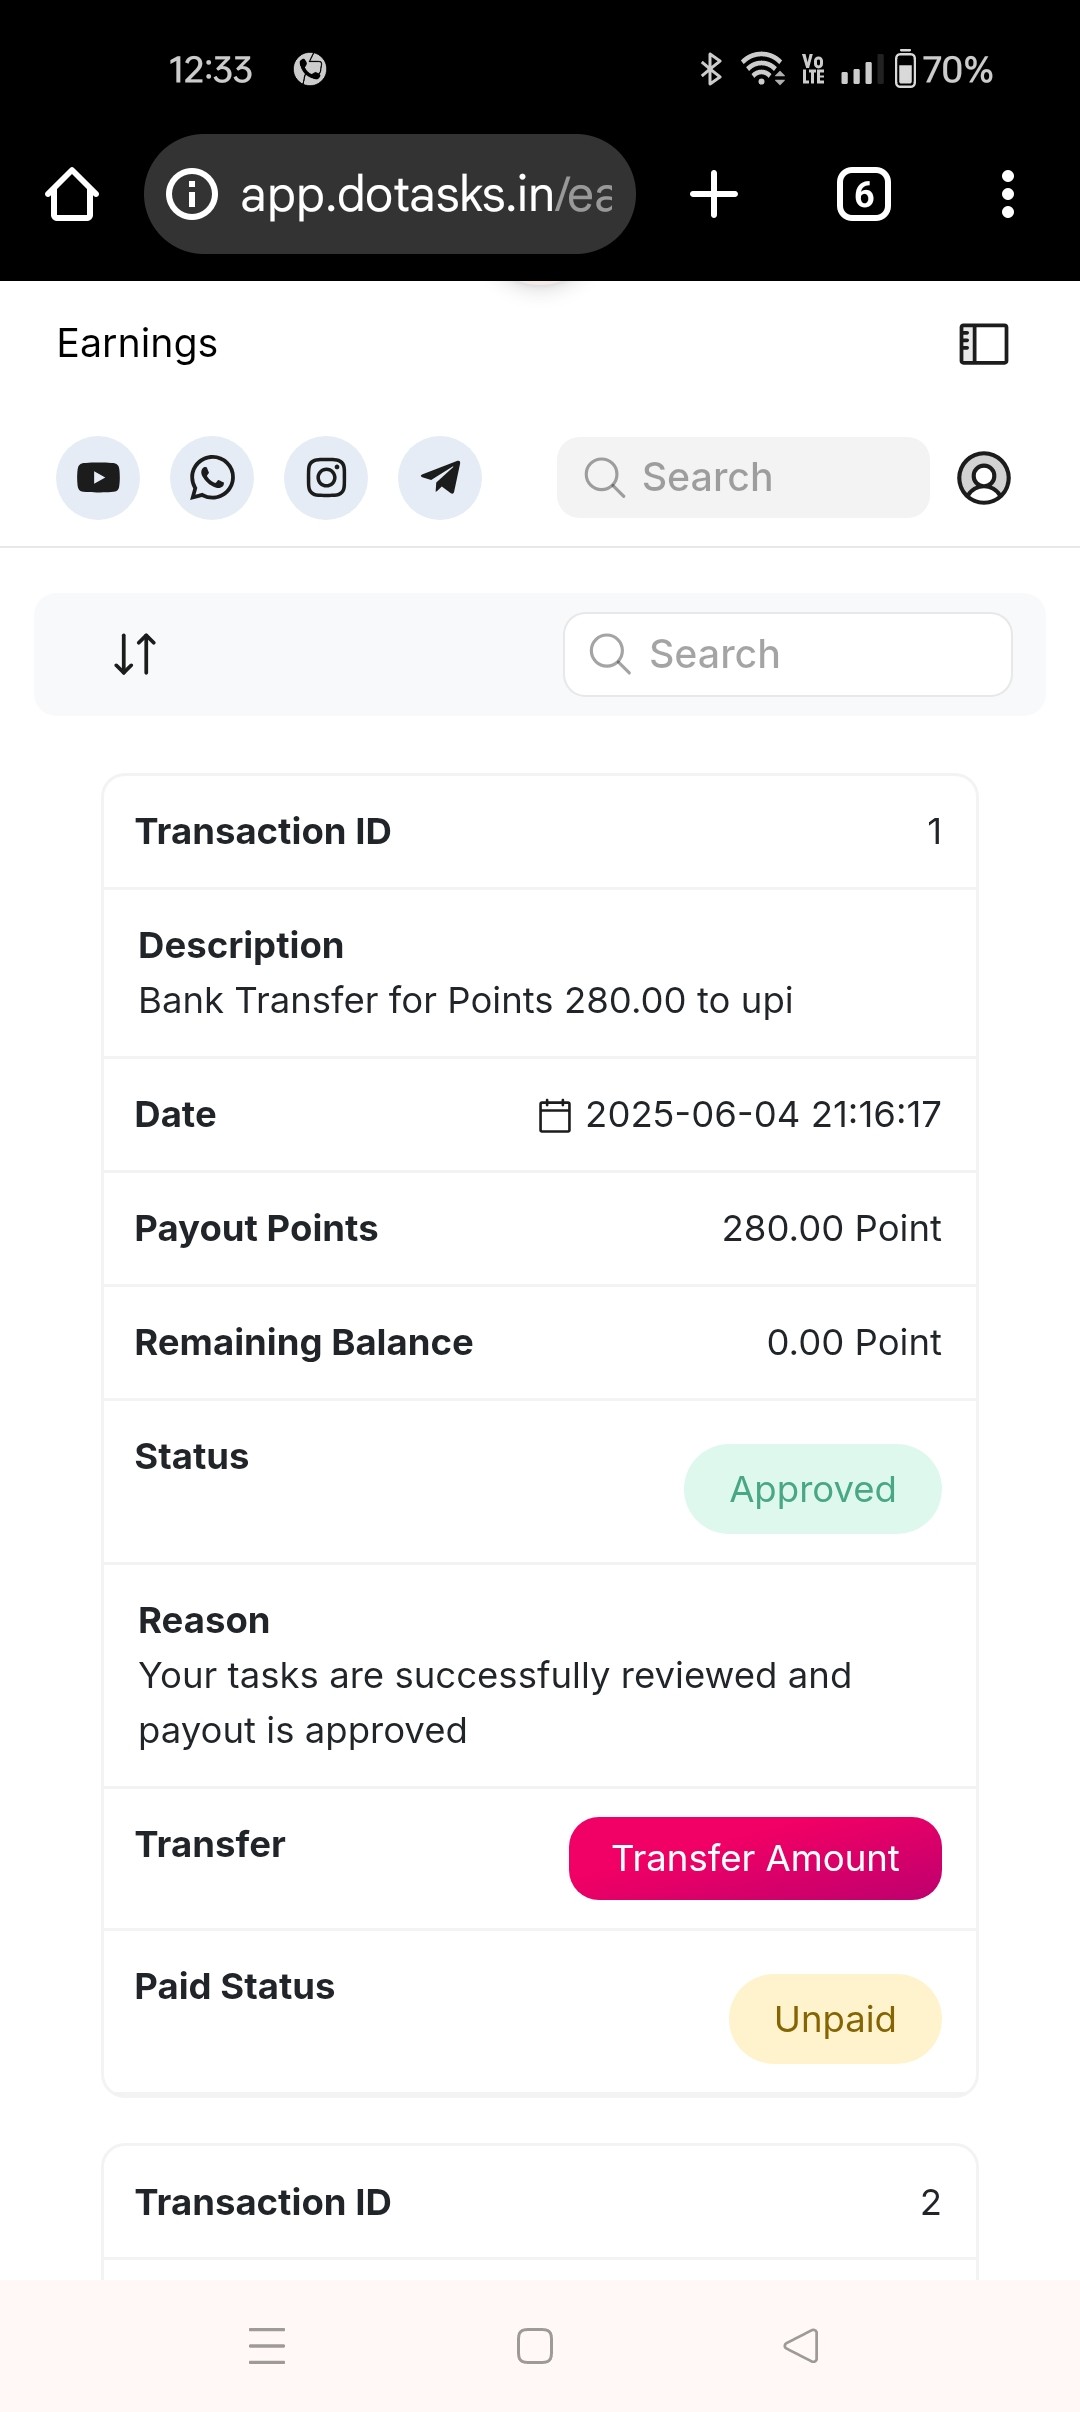View site info icon in address bar
The image size is (1080, 2412).
coord(192,194)
